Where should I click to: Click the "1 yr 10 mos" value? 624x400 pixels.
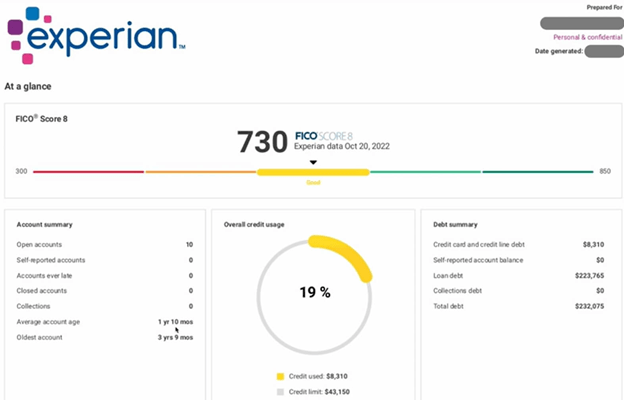(176, 322)
